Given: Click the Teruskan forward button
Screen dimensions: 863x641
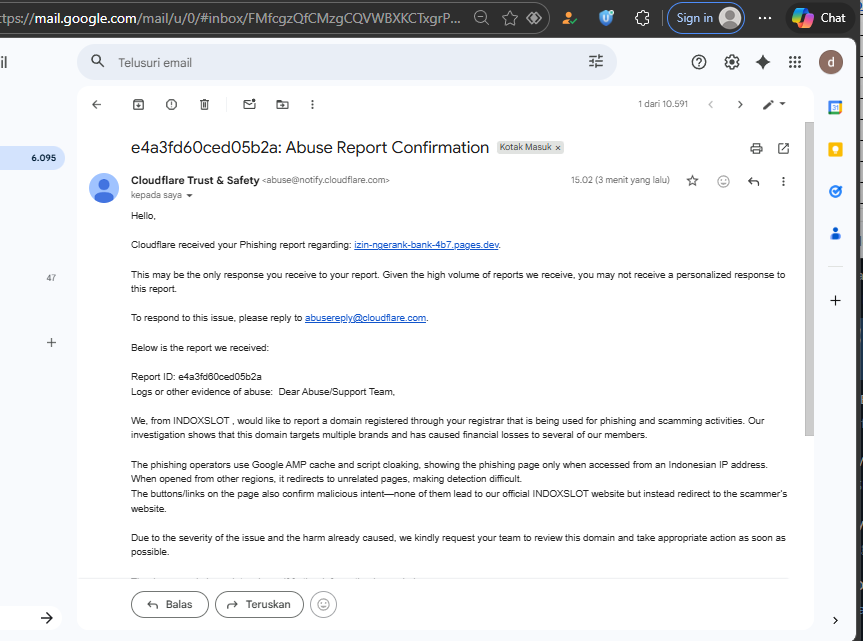Looking at the screenshot, I should click(x=259, y=604).
